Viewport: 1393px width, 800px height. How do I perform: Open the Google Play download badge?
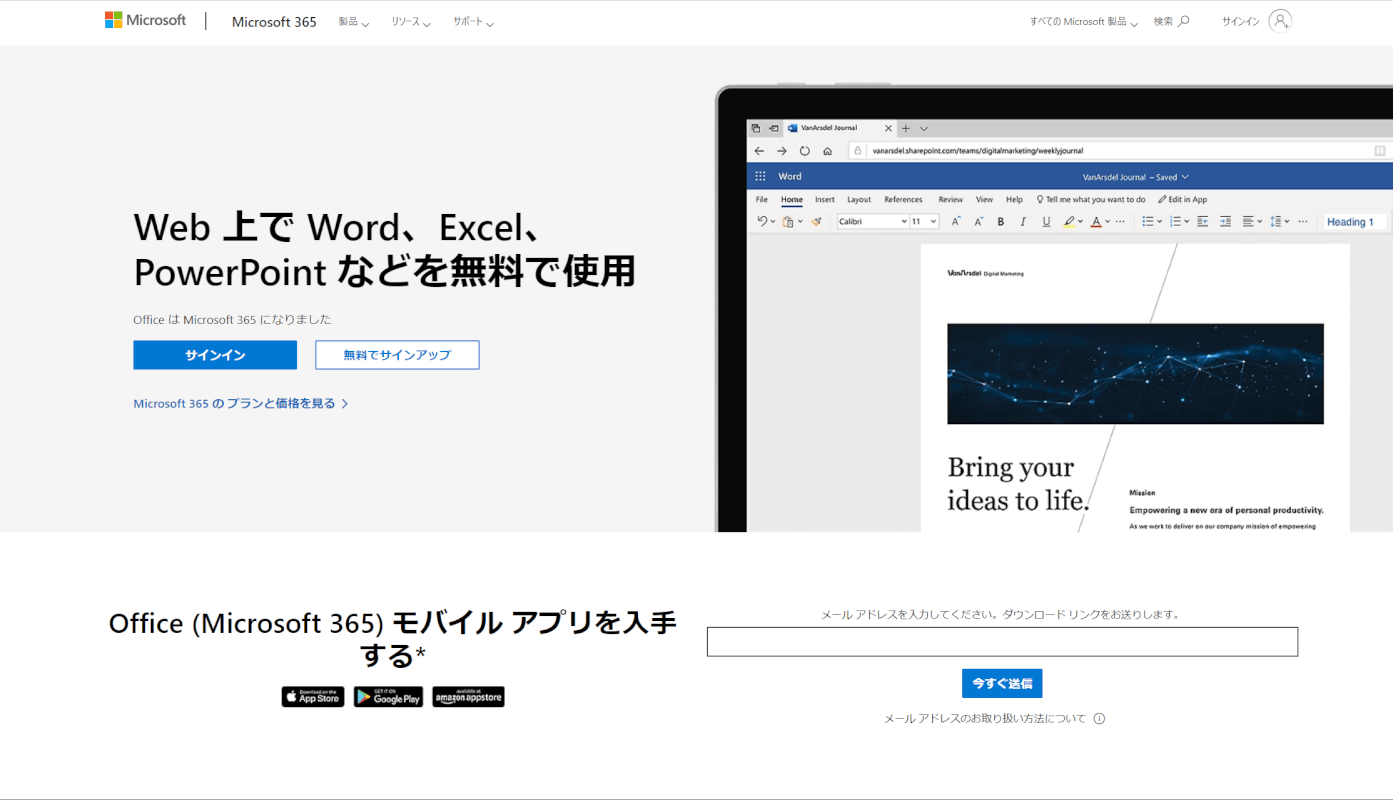(x=388, y=697)
